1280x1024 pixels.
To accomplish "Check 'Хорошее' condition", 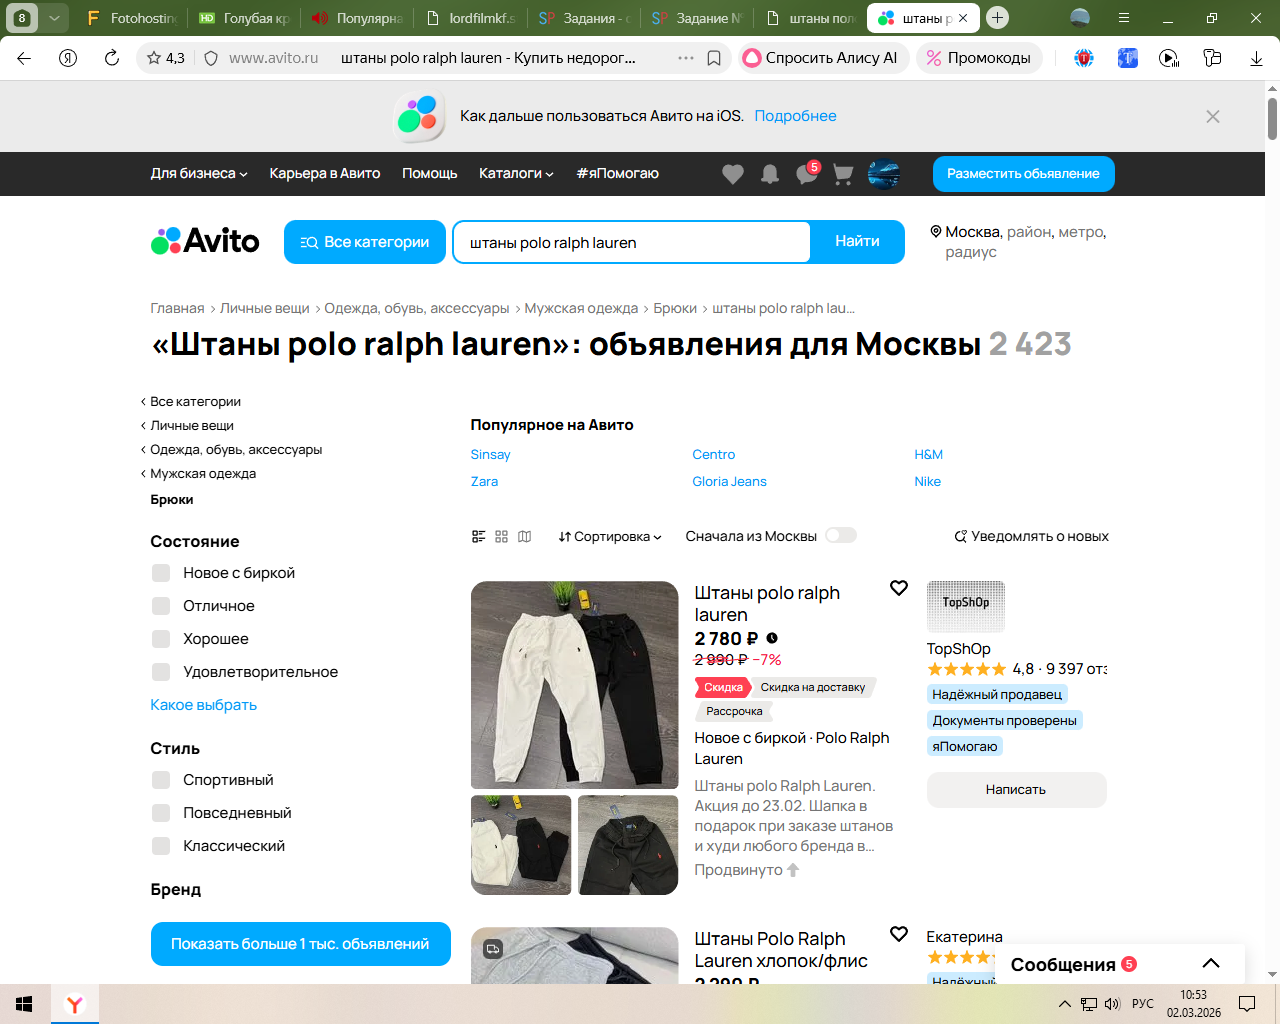I will click(x=161, y=639).
